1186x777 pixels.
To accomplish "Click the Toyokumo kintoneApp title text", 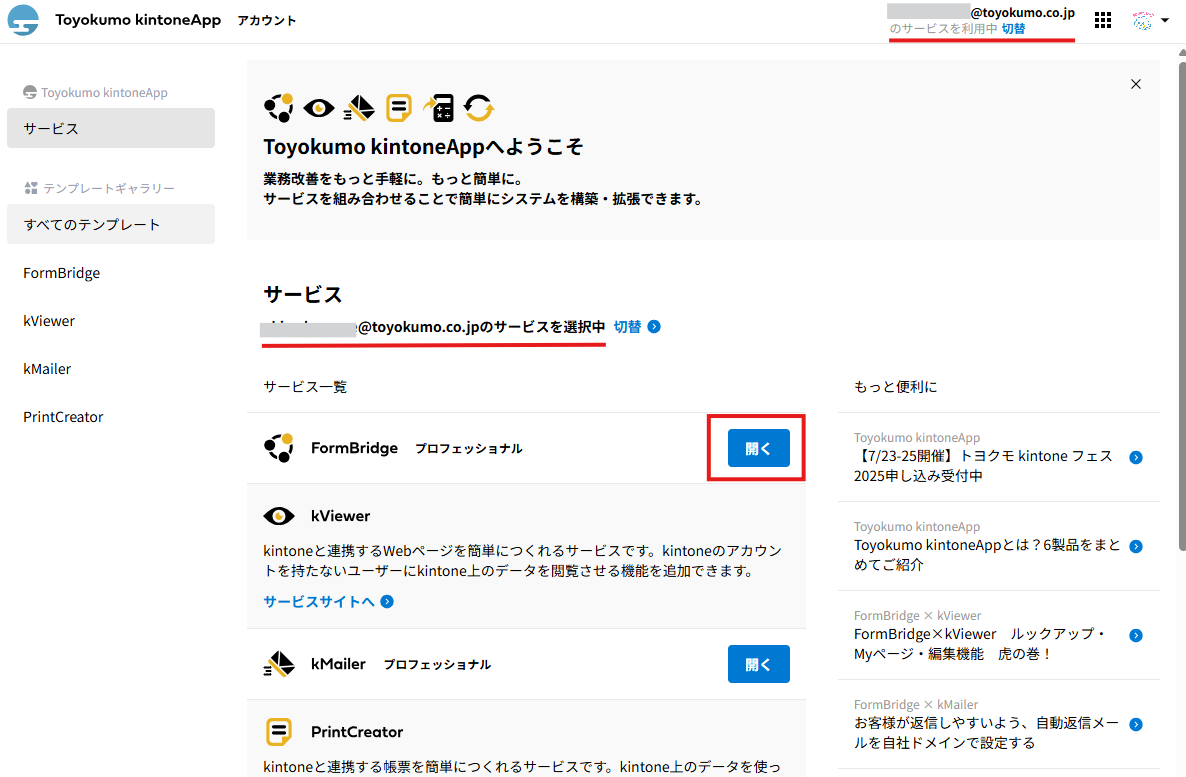I will pos(138,20).
